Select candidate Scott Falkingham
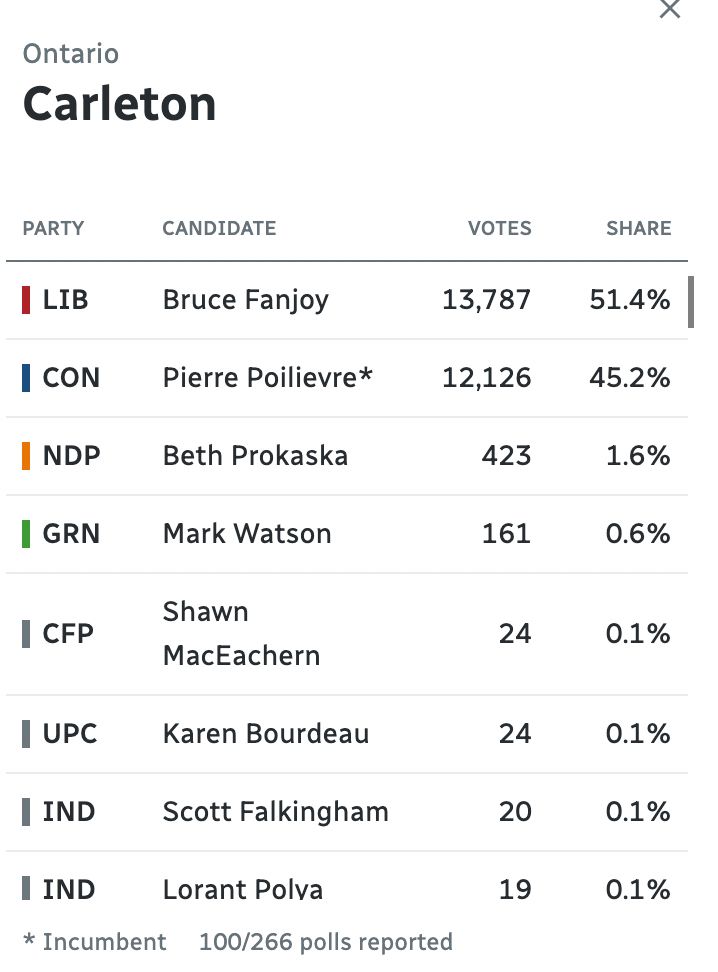The height and width of the screenshot is (972, 718). click(x=275, y=812)
